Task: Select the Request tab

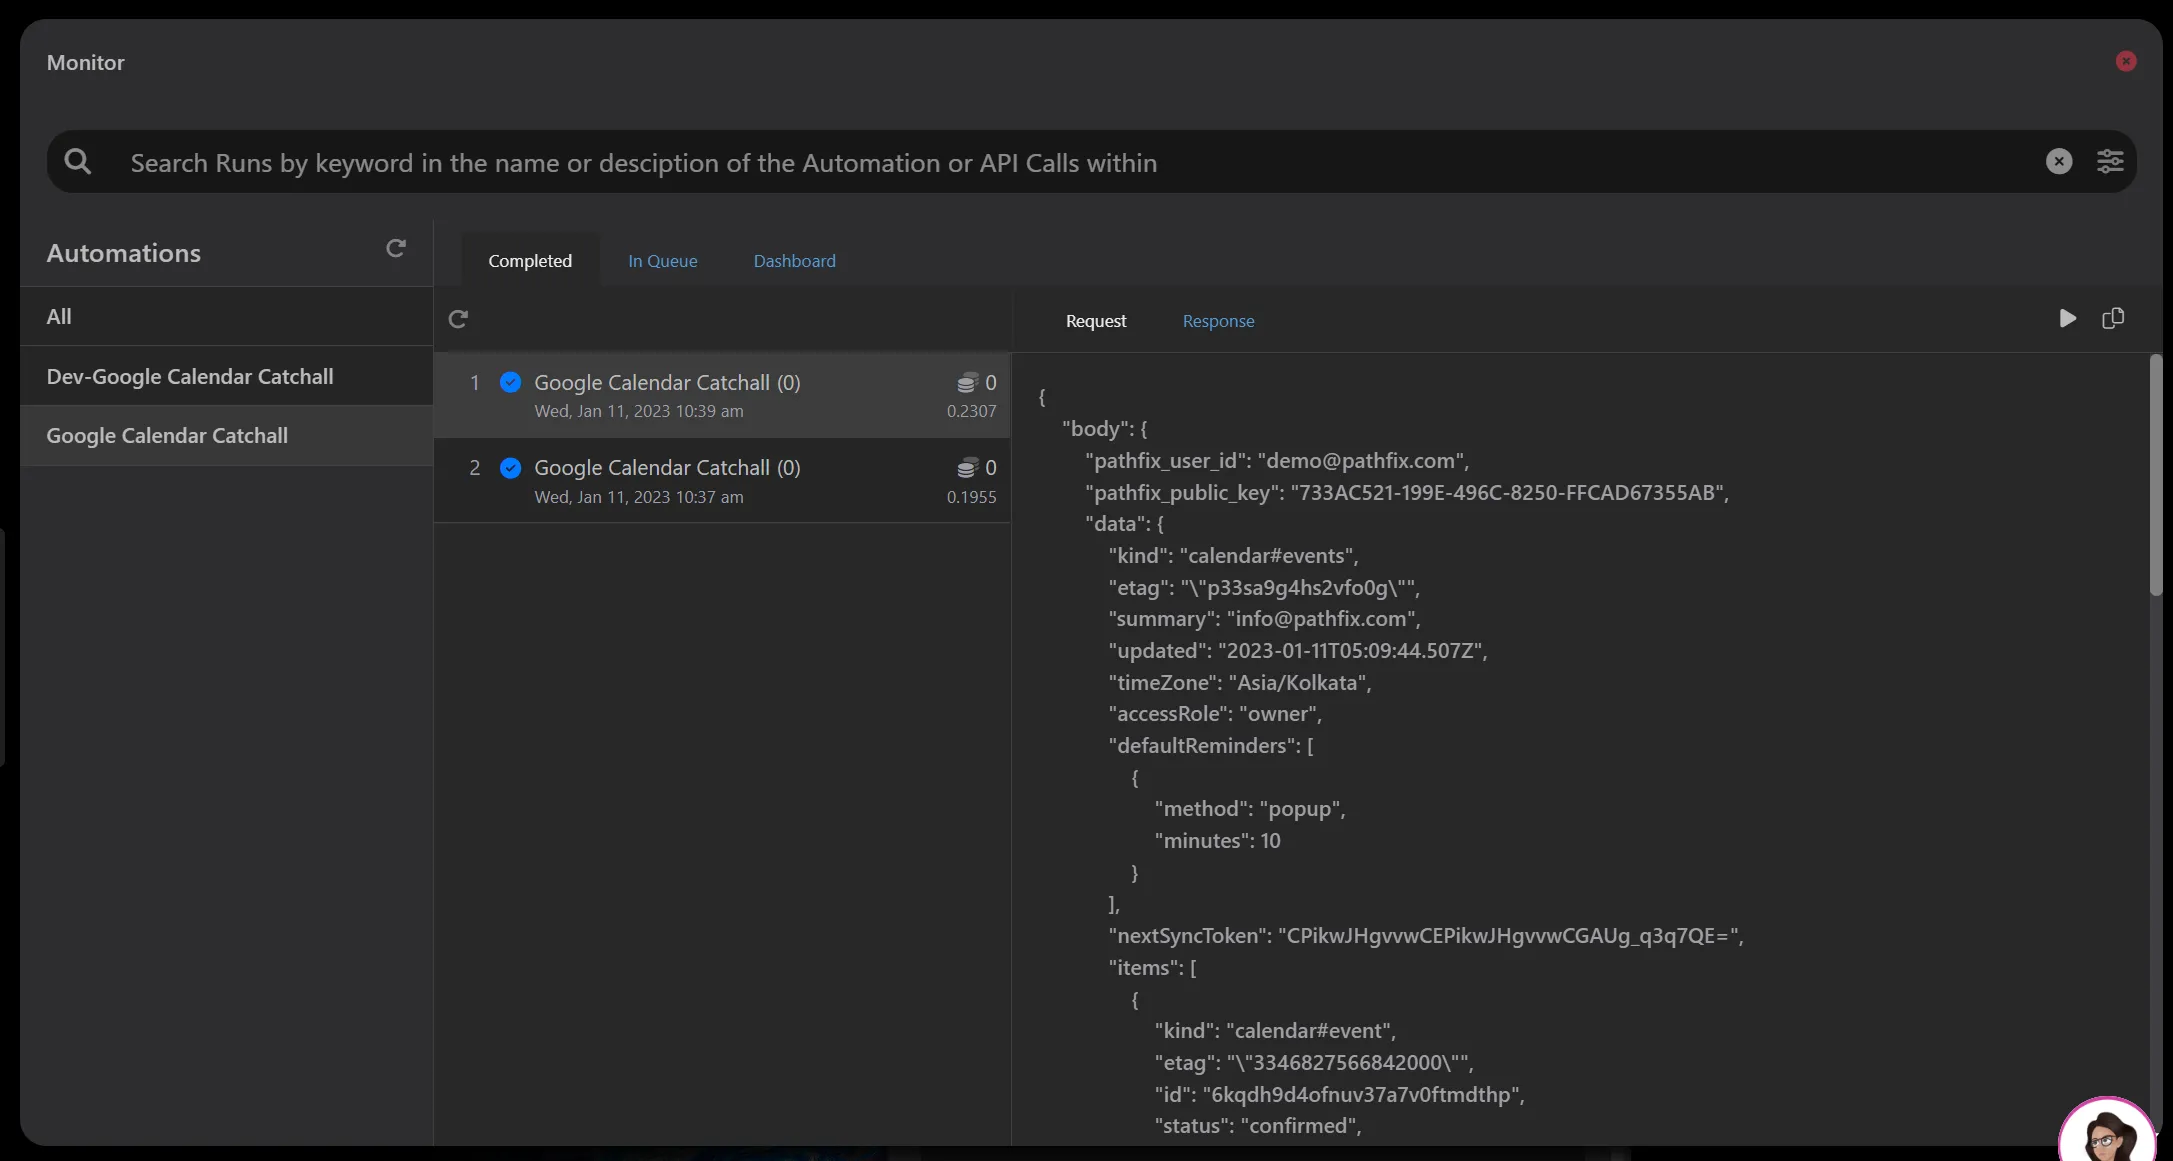Action: (1095, 321)
